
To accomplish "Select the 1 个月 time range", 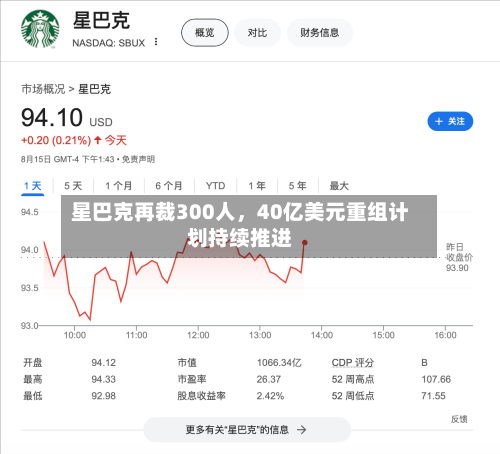I will (x=119, y=186).
